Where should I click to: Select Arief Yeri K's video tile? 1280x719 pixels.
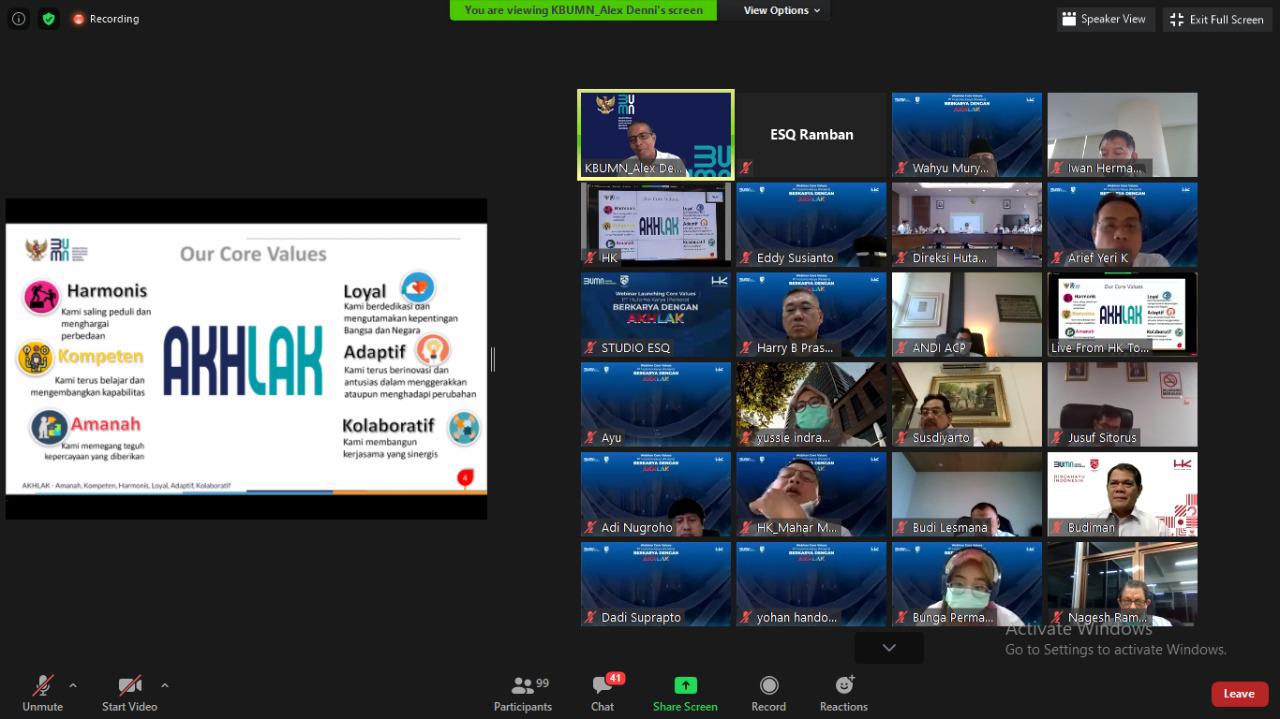[1122, 225]
